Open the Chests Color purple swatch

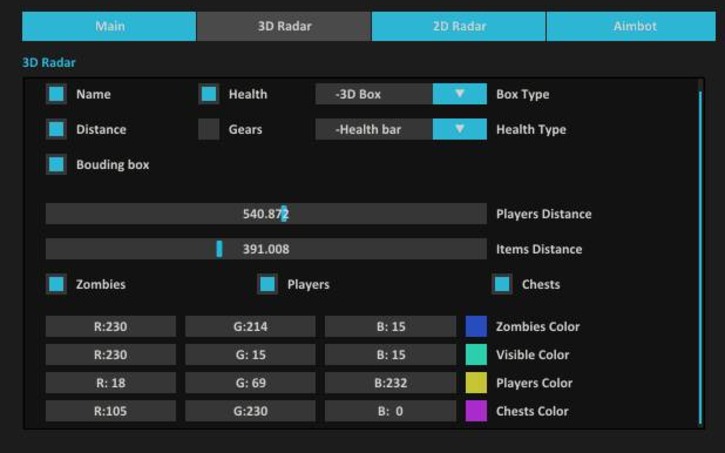(476, 411)
